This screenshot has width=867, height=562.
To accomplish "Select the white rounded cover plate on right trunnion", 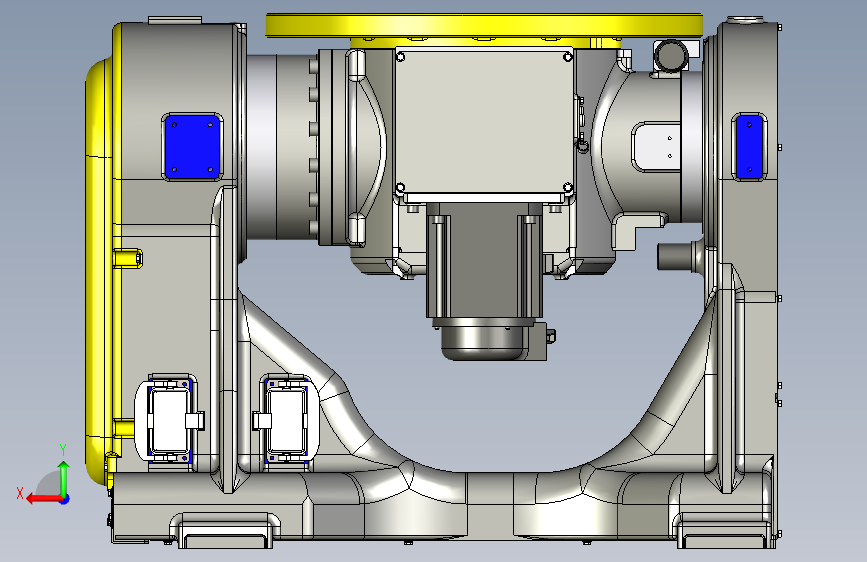I will (656, 147).
